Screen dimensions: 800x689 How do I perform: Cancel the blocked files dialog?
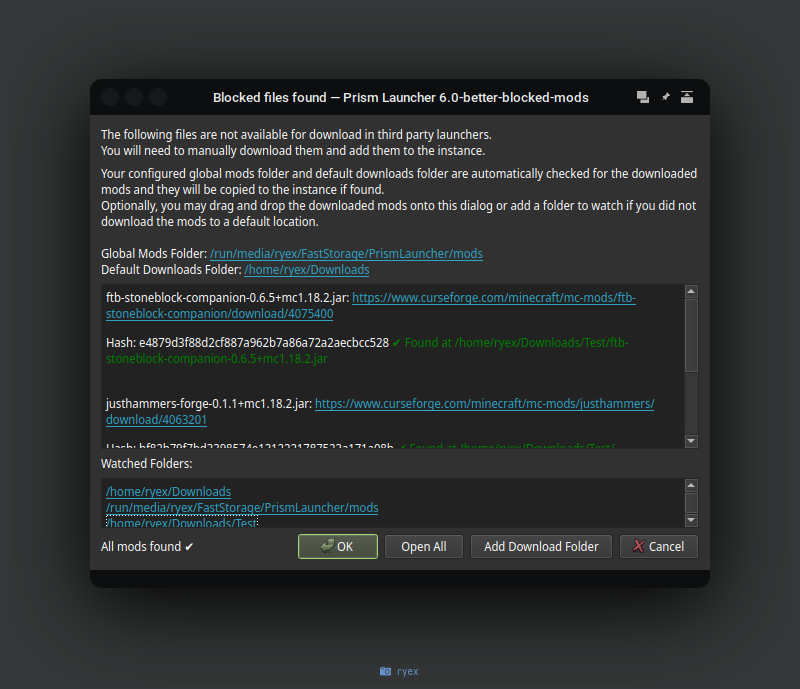(x=659, y=547)
